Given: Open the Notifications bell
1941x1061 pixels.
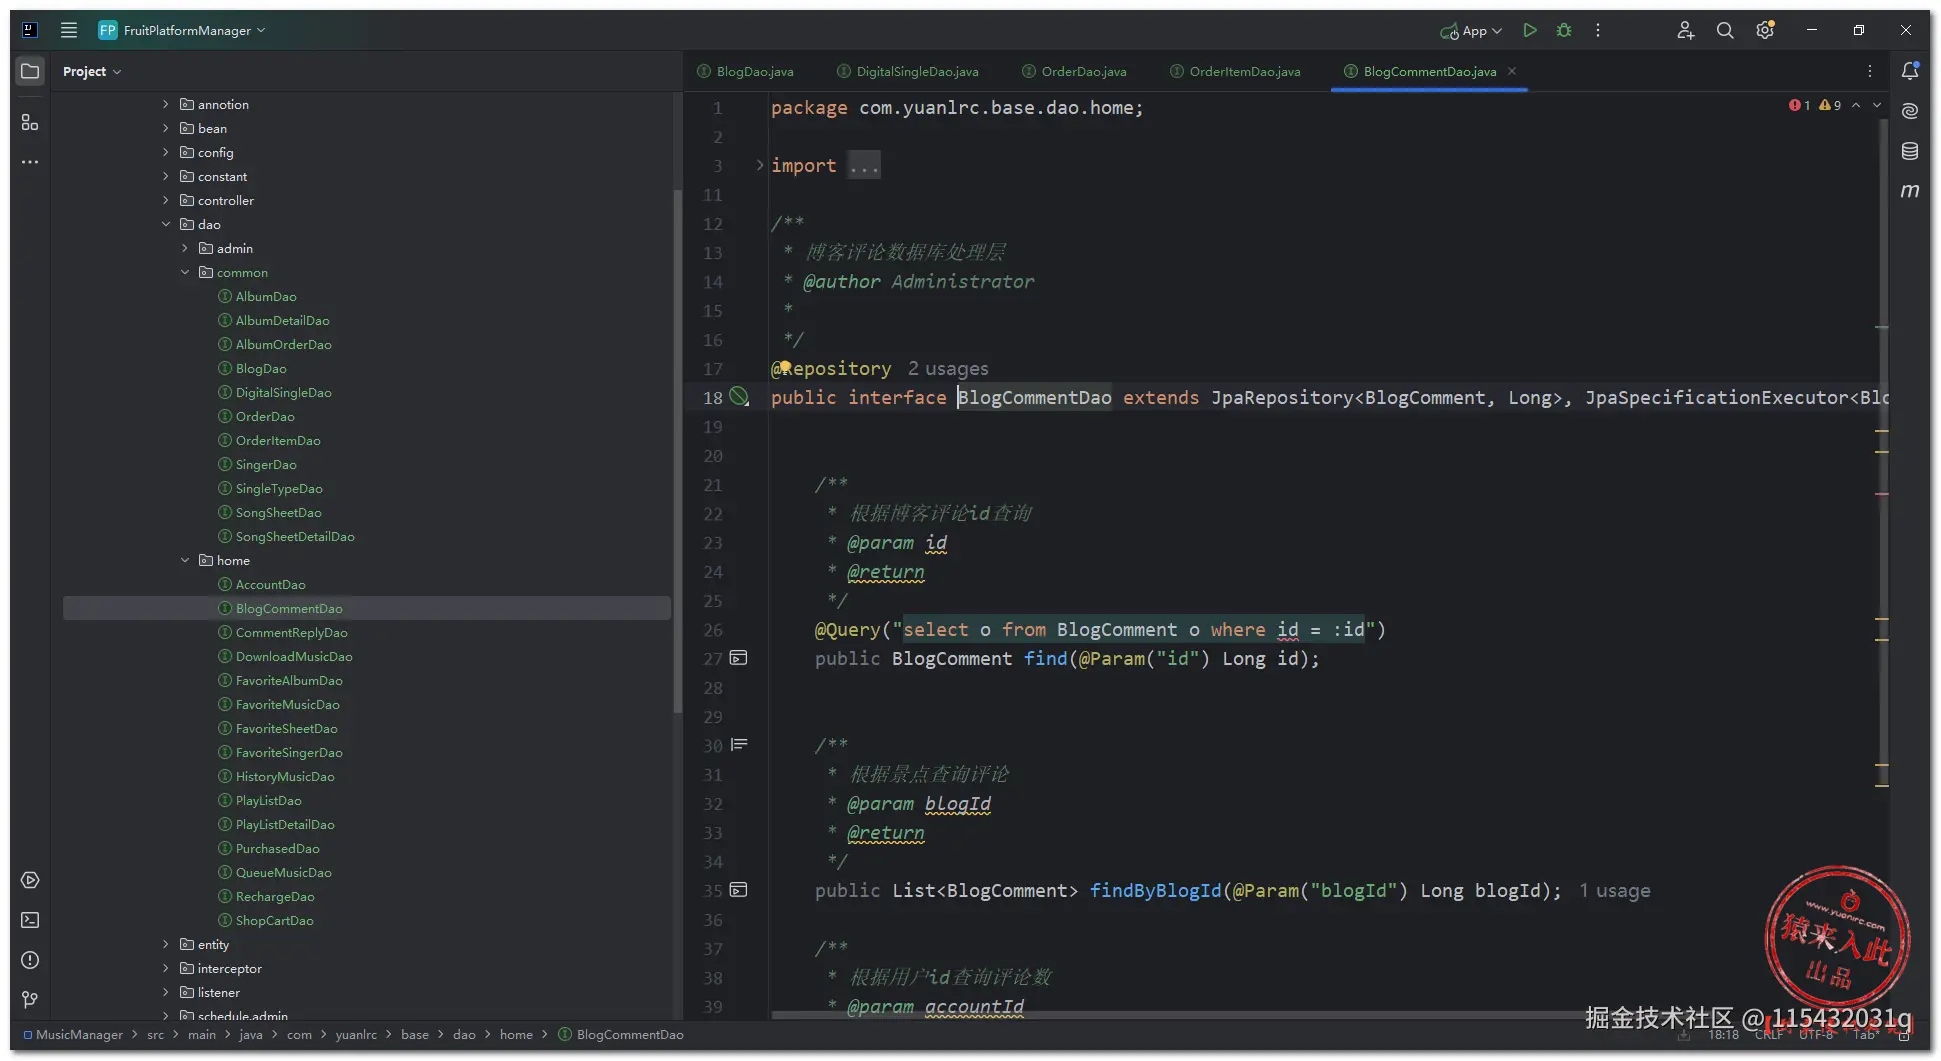Looking at the screenshot, I should pos(1910,71).
